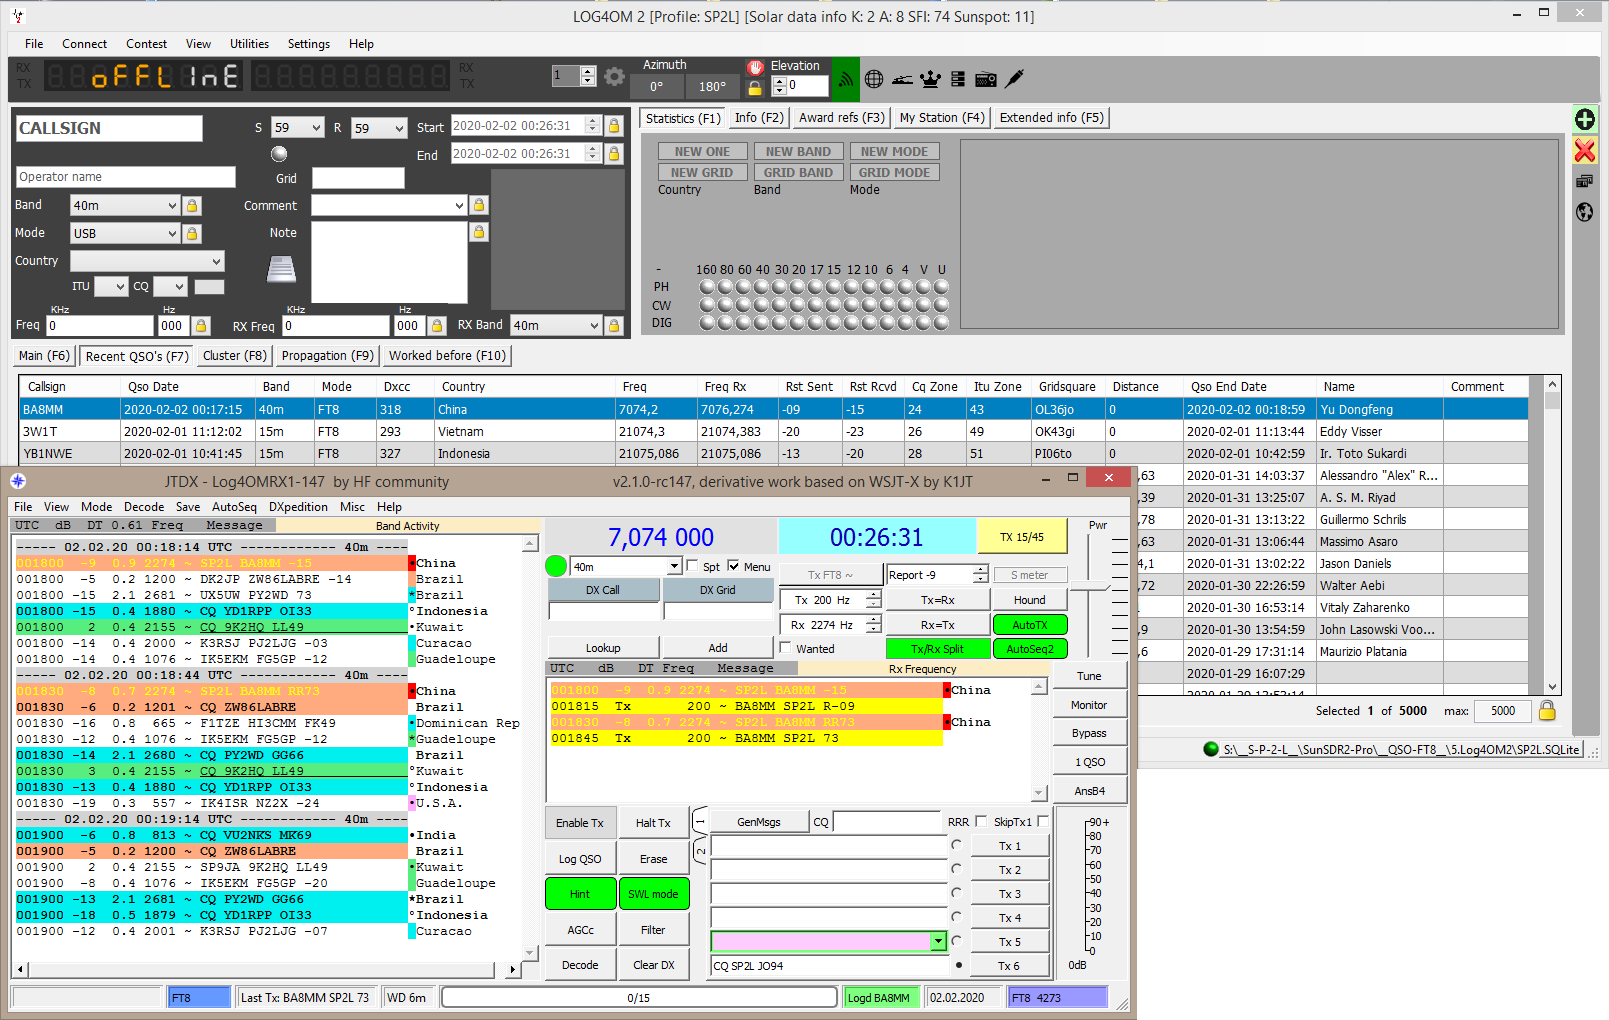Click the red X clear-QSO icon
Image resolution: width=1609 pixels, height=1020 pixels.
pos(1585,150)
